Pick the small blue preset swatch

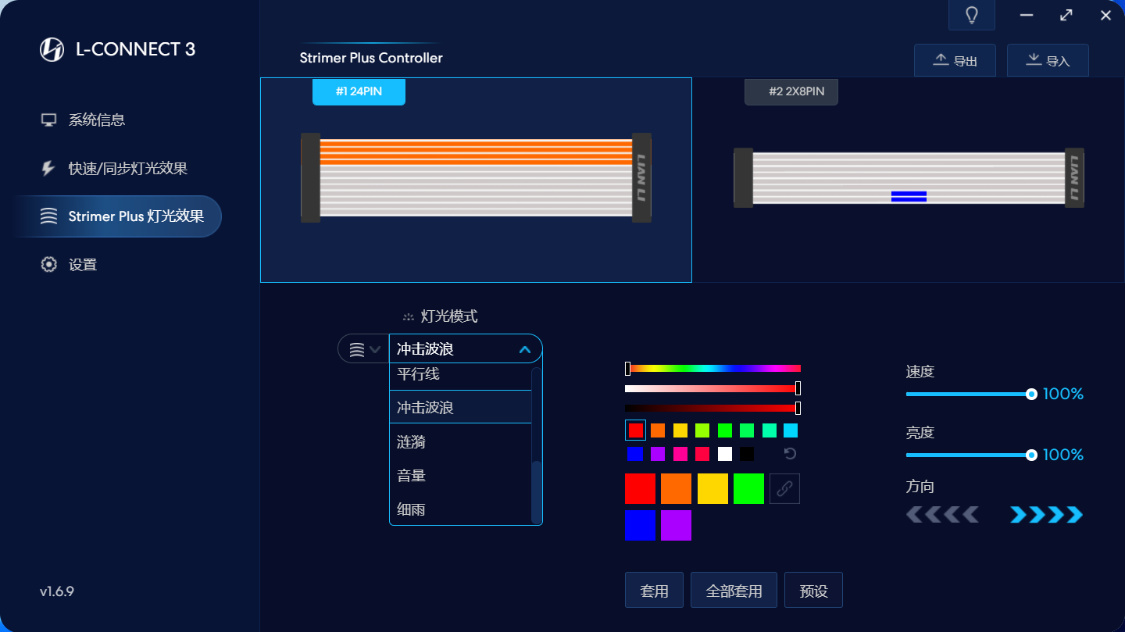click(x=635, y=454)
